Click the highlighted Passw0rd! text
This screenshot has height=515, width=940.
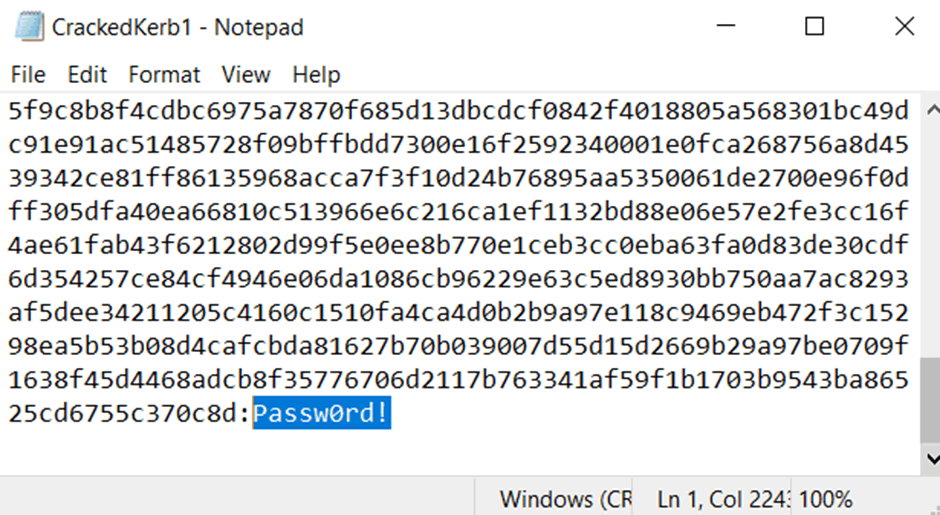coord(322,412)
